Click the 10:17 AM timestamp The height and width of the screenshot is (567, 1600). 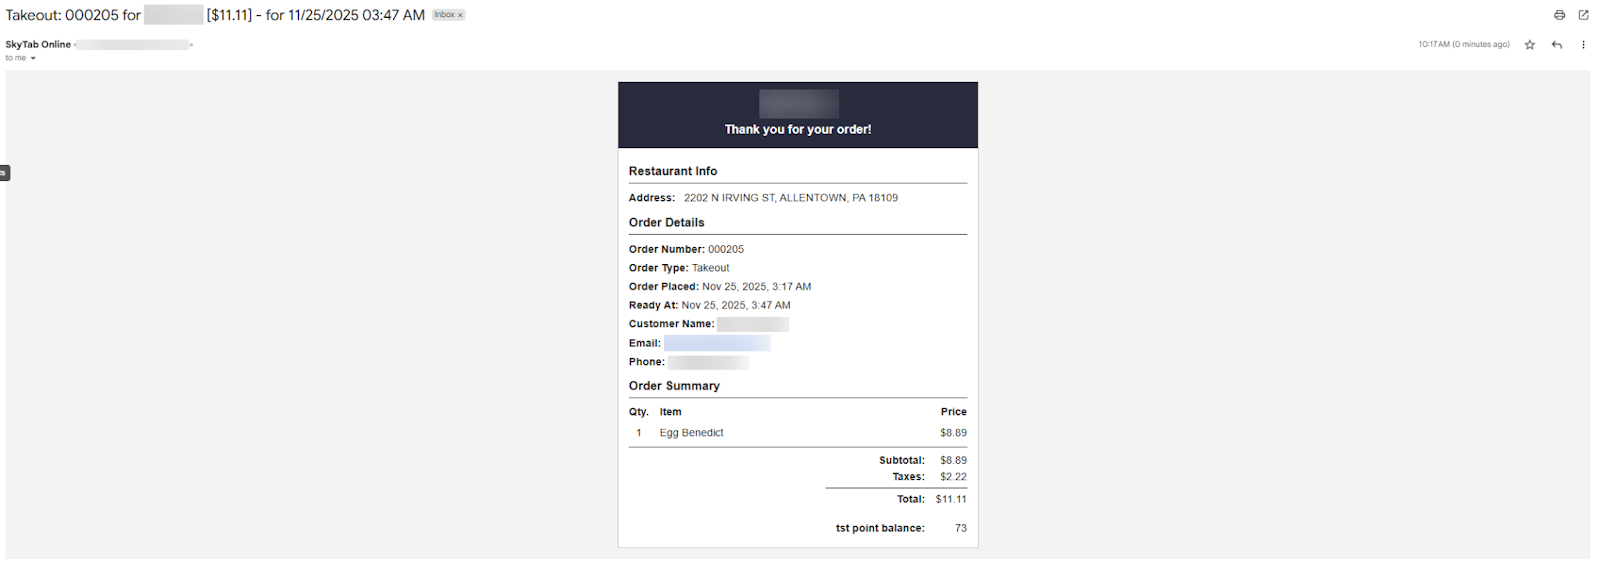[1463, 45]
